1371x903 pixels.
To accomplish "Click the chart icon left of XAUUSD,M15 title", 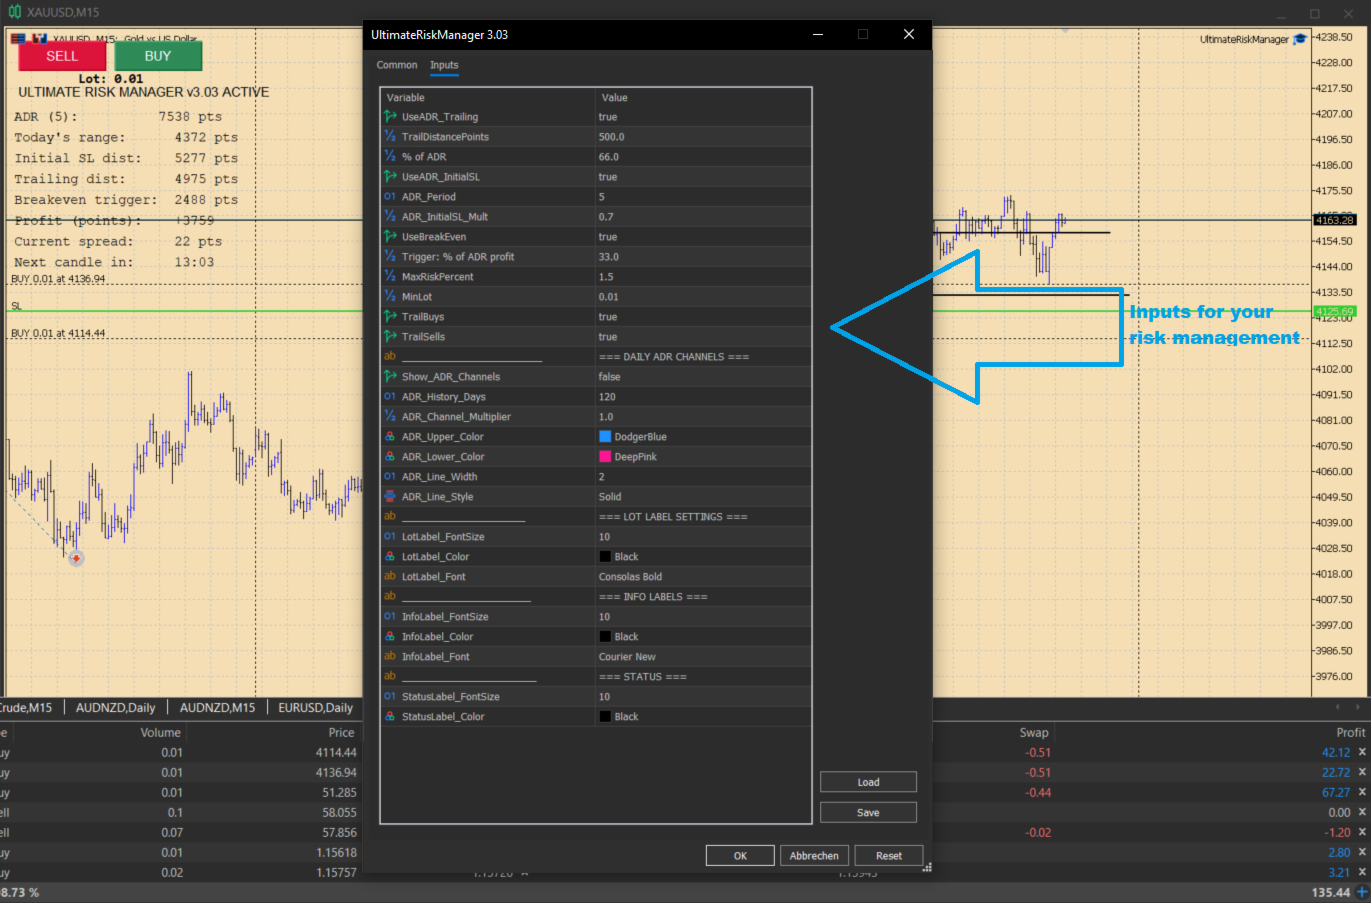I will point(14,12).
